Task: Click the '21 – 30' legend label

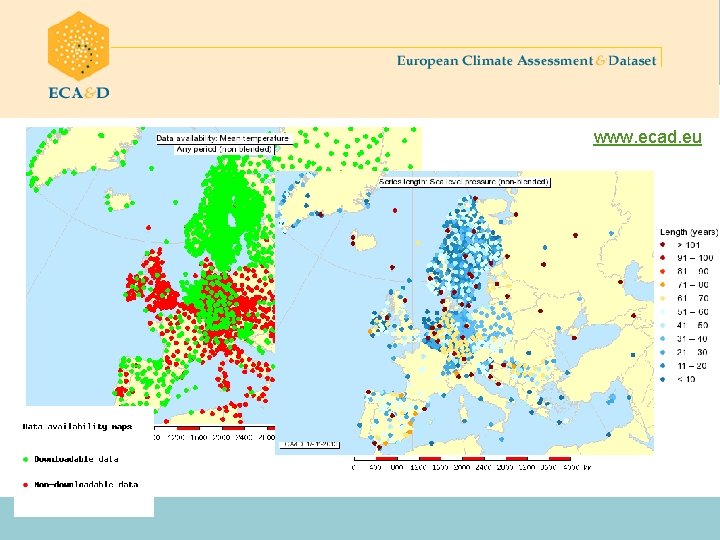Action: point(692,352)
